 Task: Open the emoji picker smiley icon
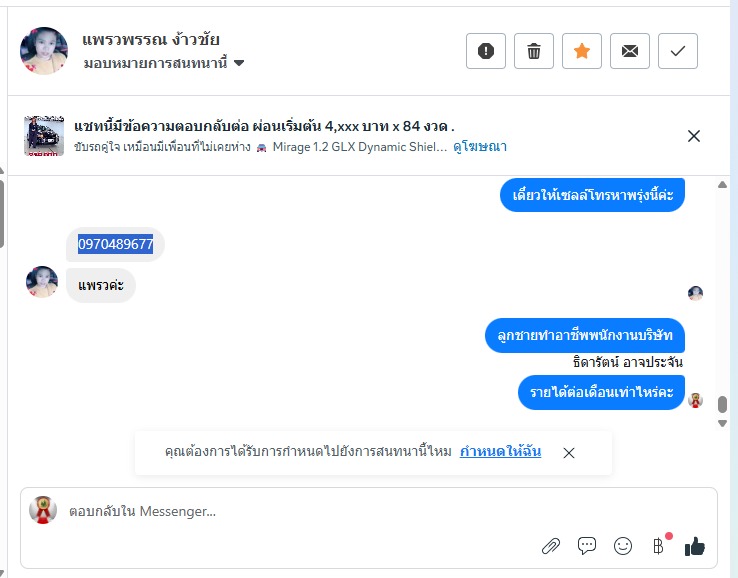pos(623,546)
